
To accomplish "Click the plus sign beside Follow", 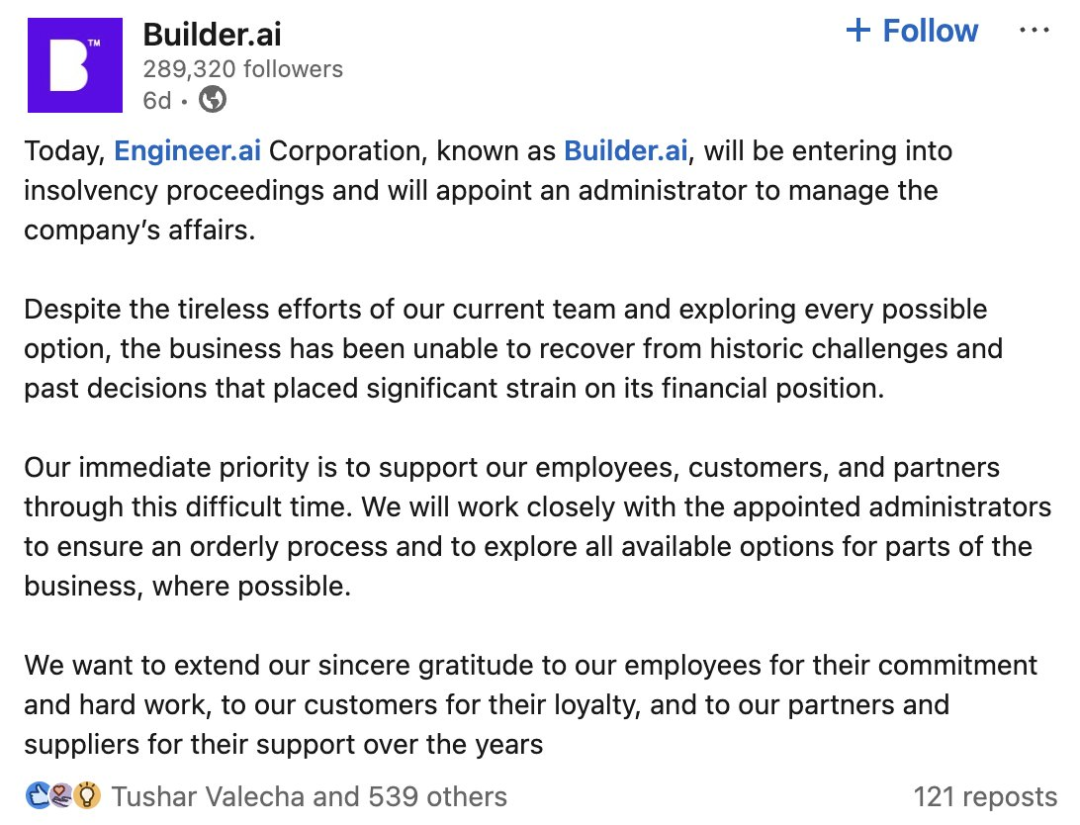I will (x=858, y=31).
